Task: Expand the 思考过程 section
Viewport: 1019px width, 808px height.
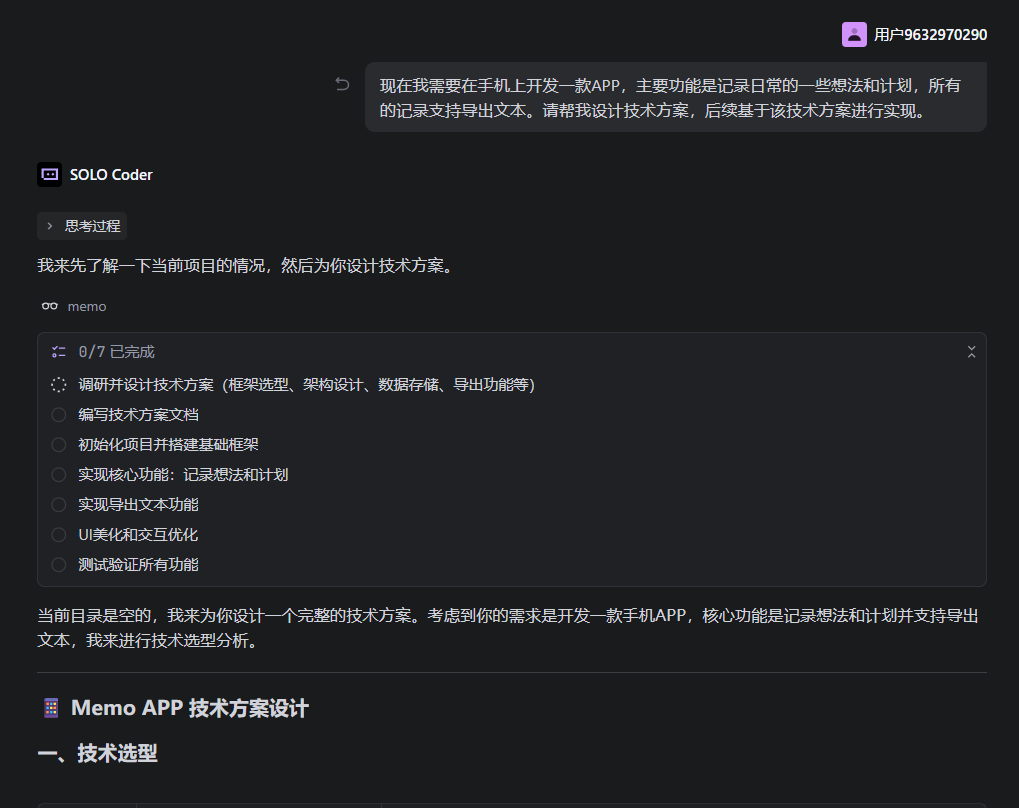Action: (82, 226)
